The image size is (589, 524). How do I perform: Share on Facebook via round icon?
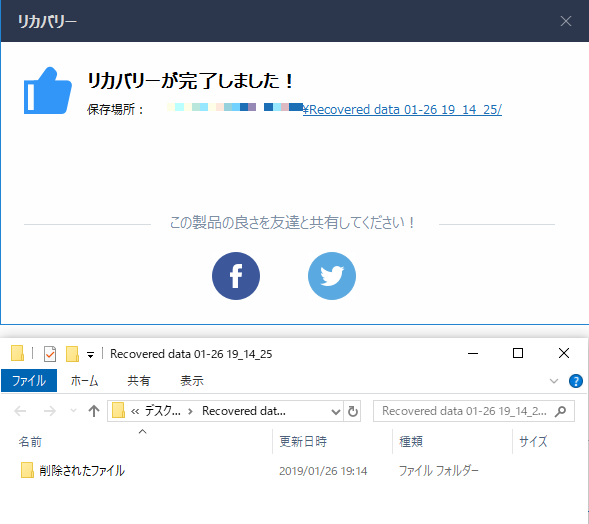click(236, 276)
